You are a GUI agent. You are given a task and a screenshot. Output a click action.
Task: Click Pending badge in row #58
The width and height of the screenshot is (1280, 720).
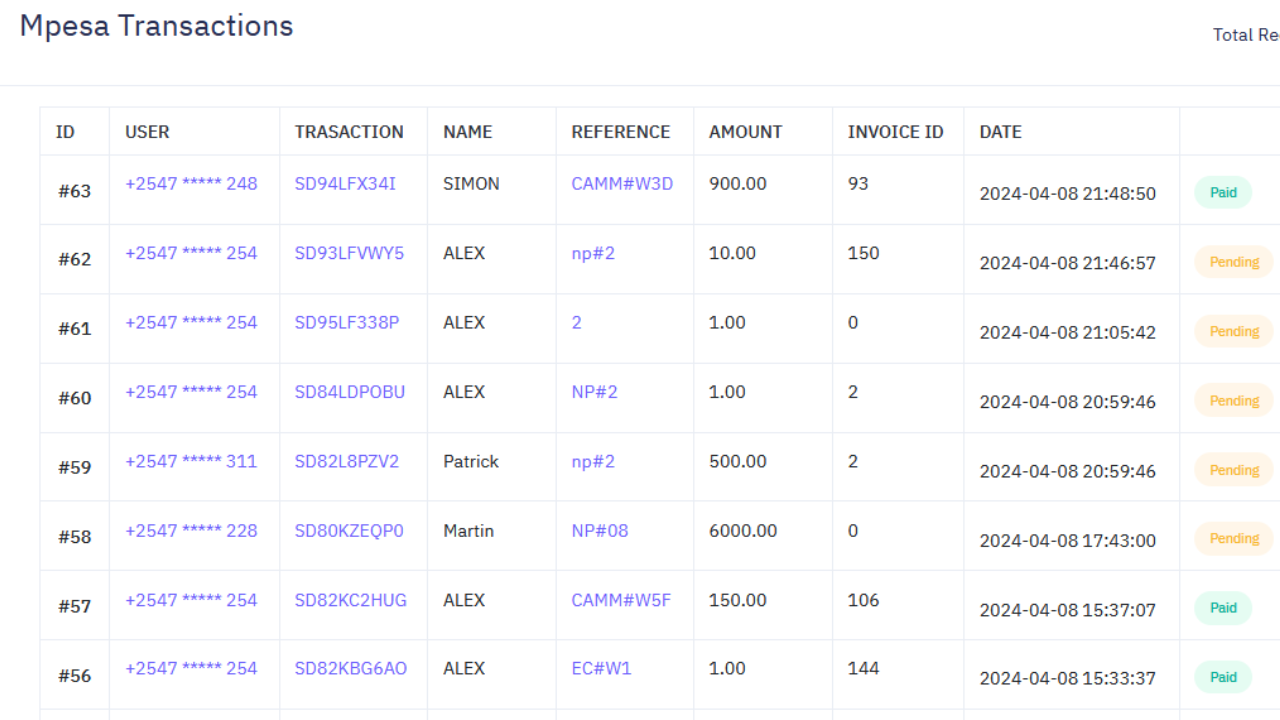pos(1234,538)
